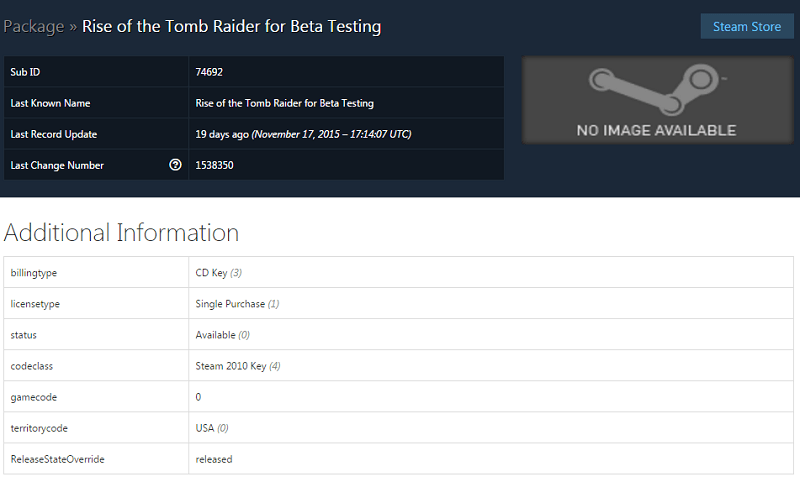Click the ReleaseStateOverride row label

tap(57, 459)
